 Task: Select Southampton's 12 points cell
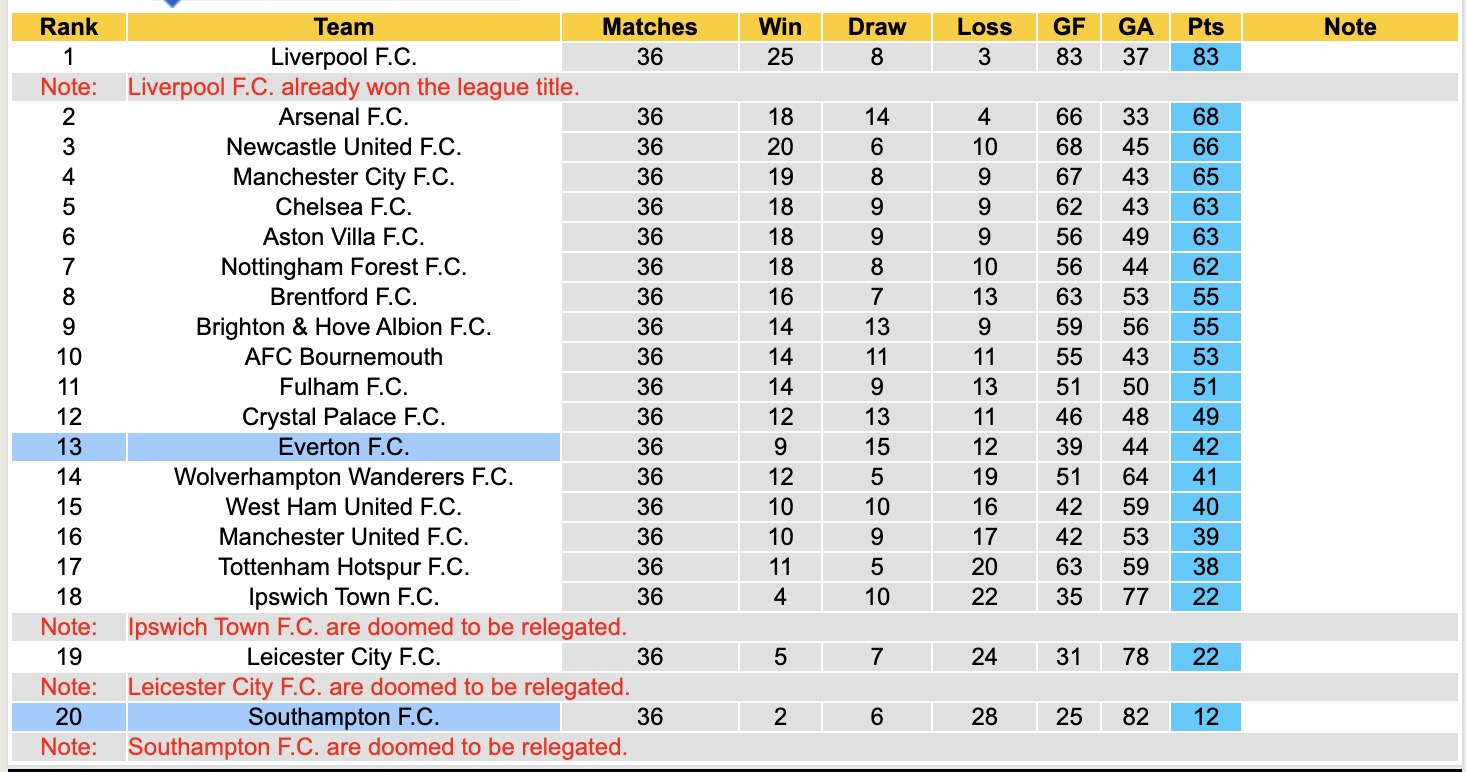[1205, 717]
